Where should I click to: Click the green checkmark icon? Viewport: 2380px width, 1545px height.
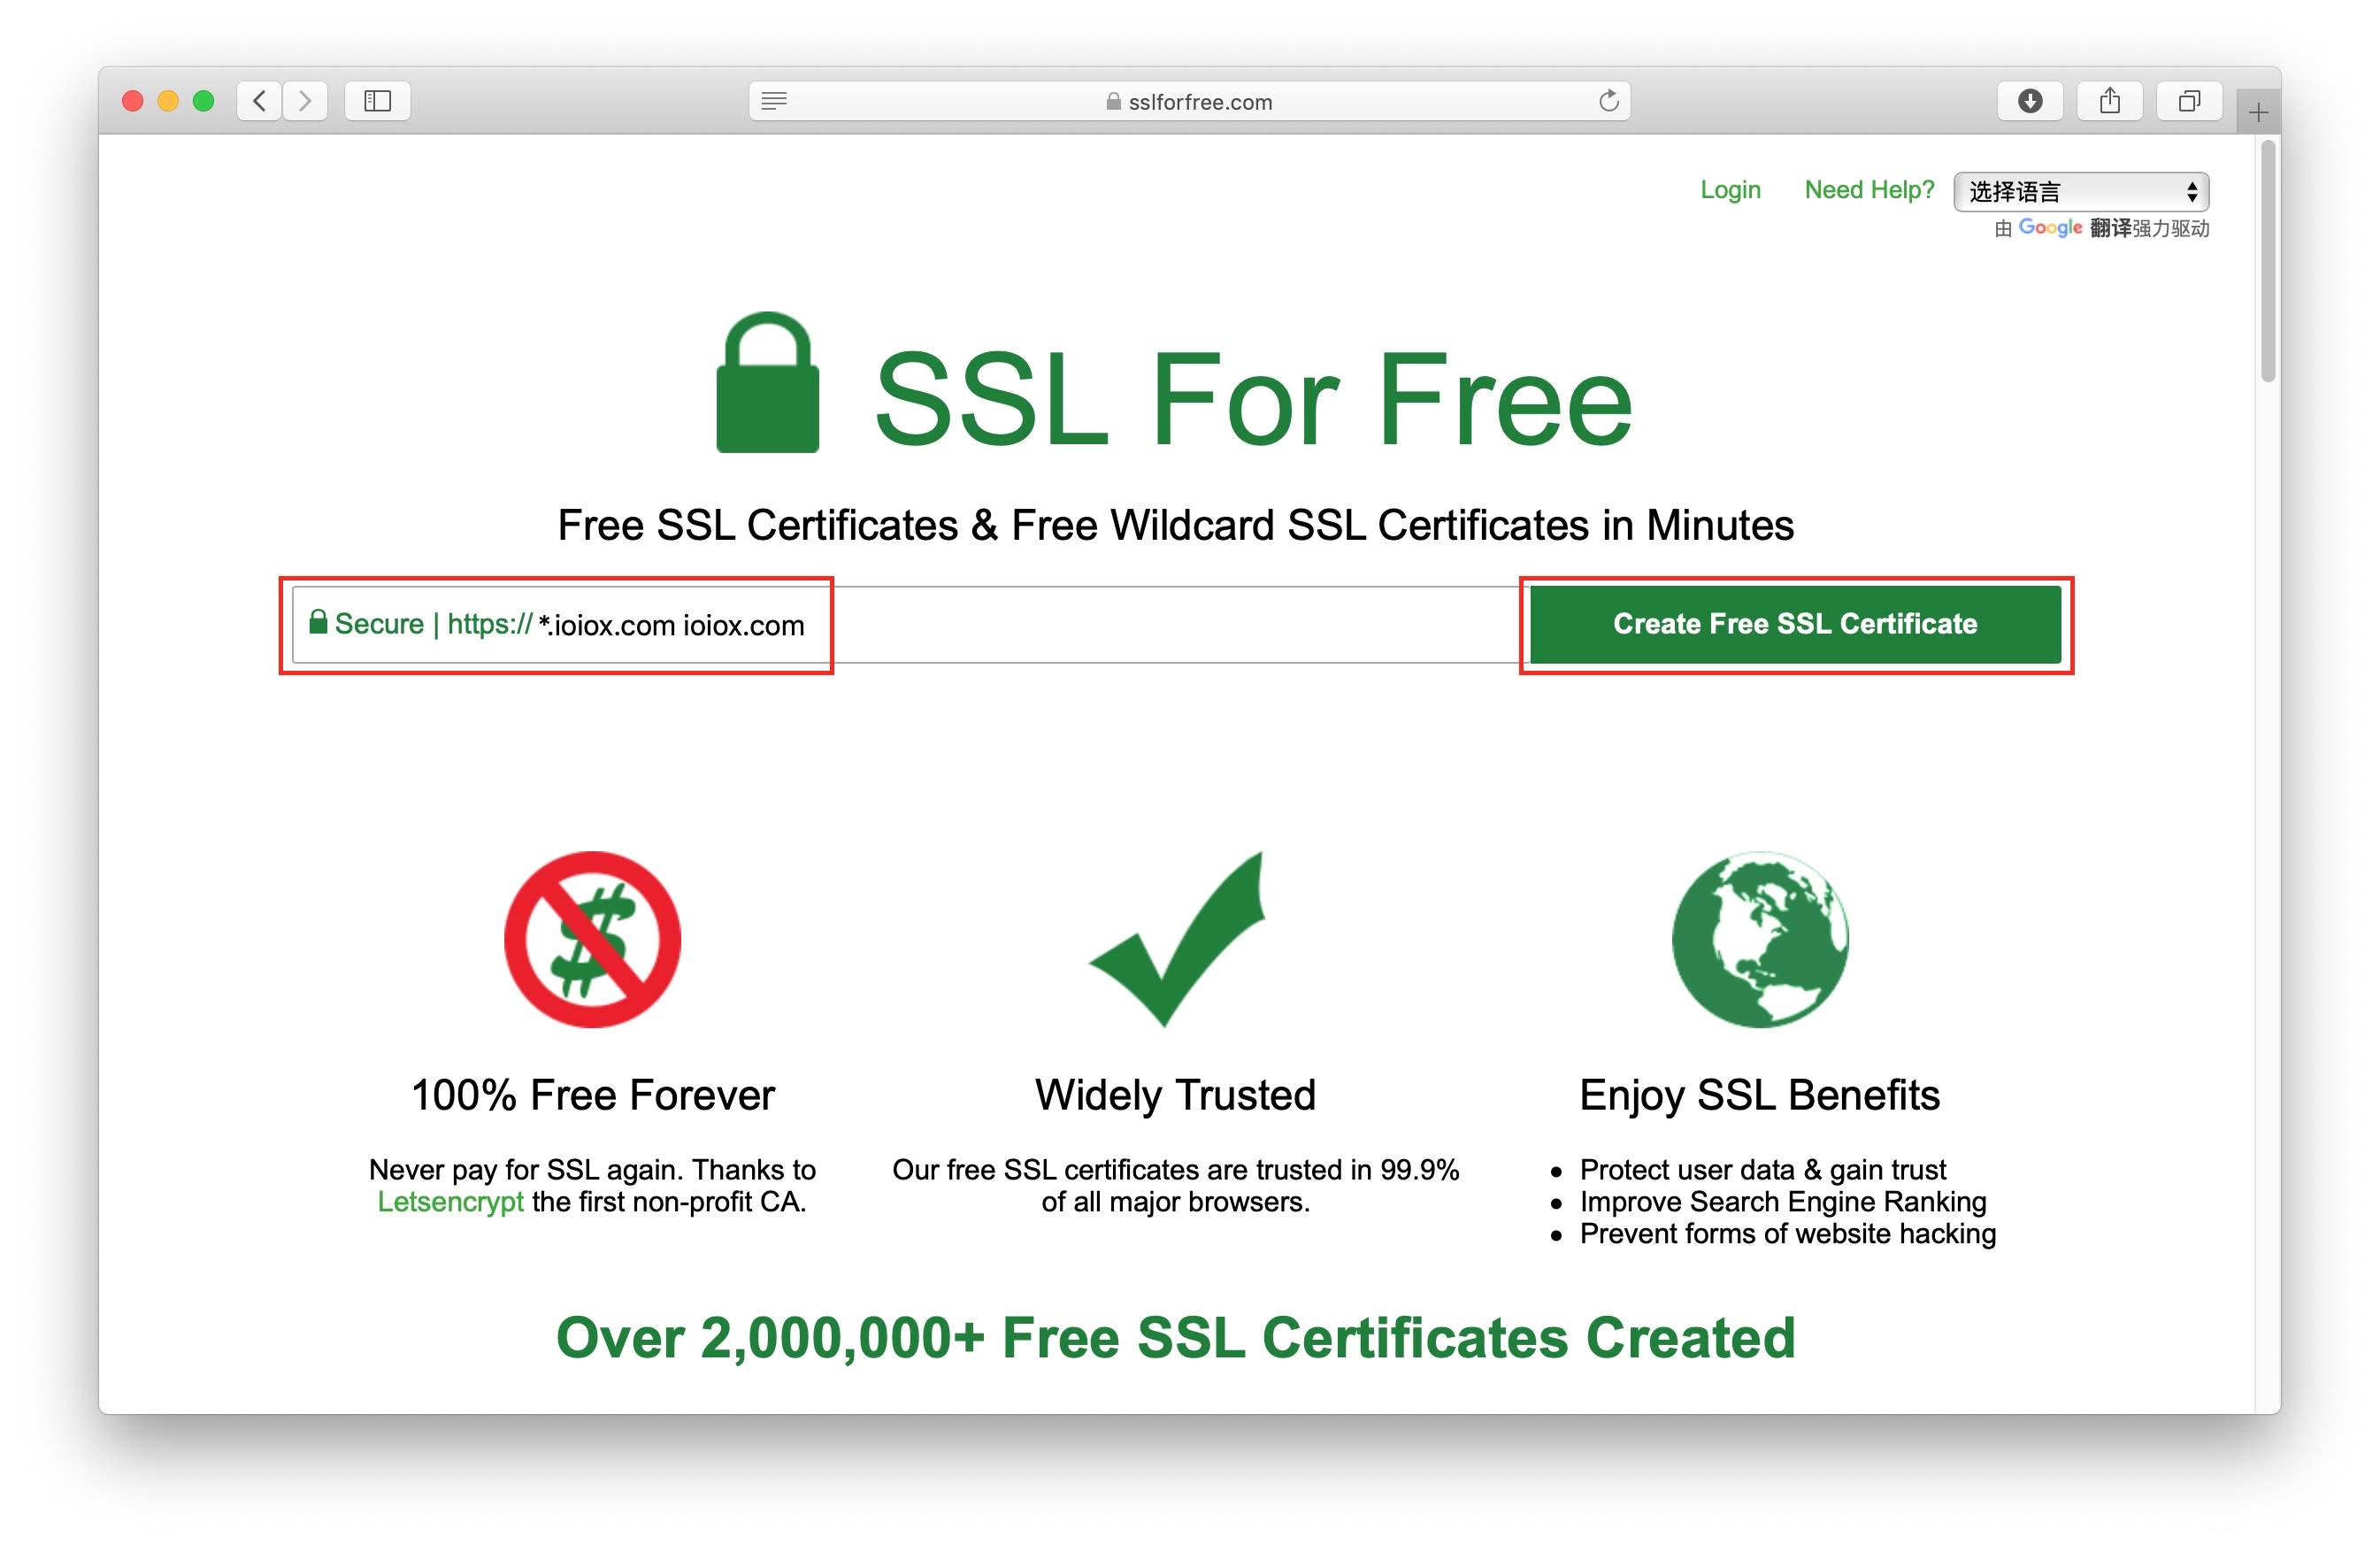tap(1177, 939)
